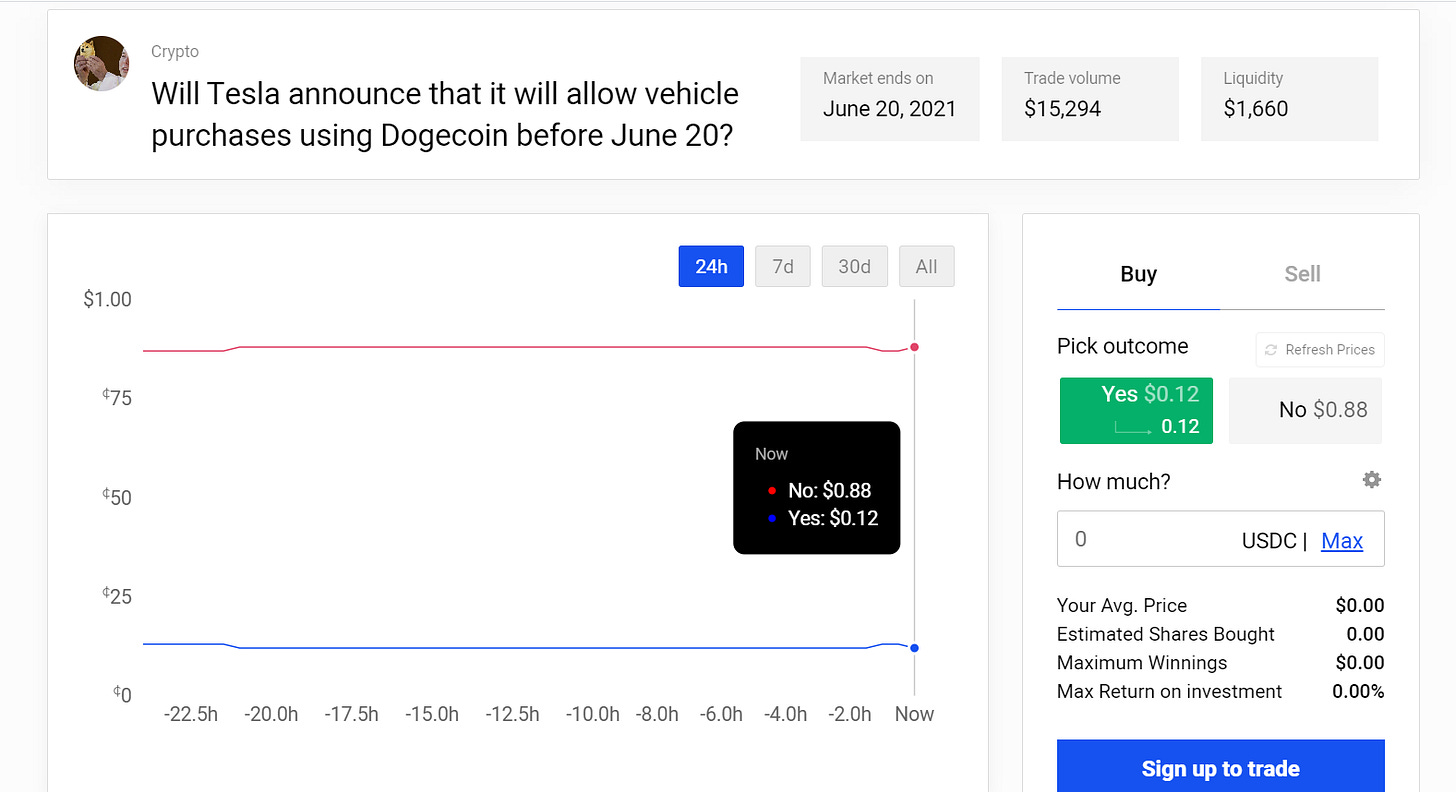The height and width of the screenshot is (792, 1456).
Task: Click the market question title text
Action: 445,114
